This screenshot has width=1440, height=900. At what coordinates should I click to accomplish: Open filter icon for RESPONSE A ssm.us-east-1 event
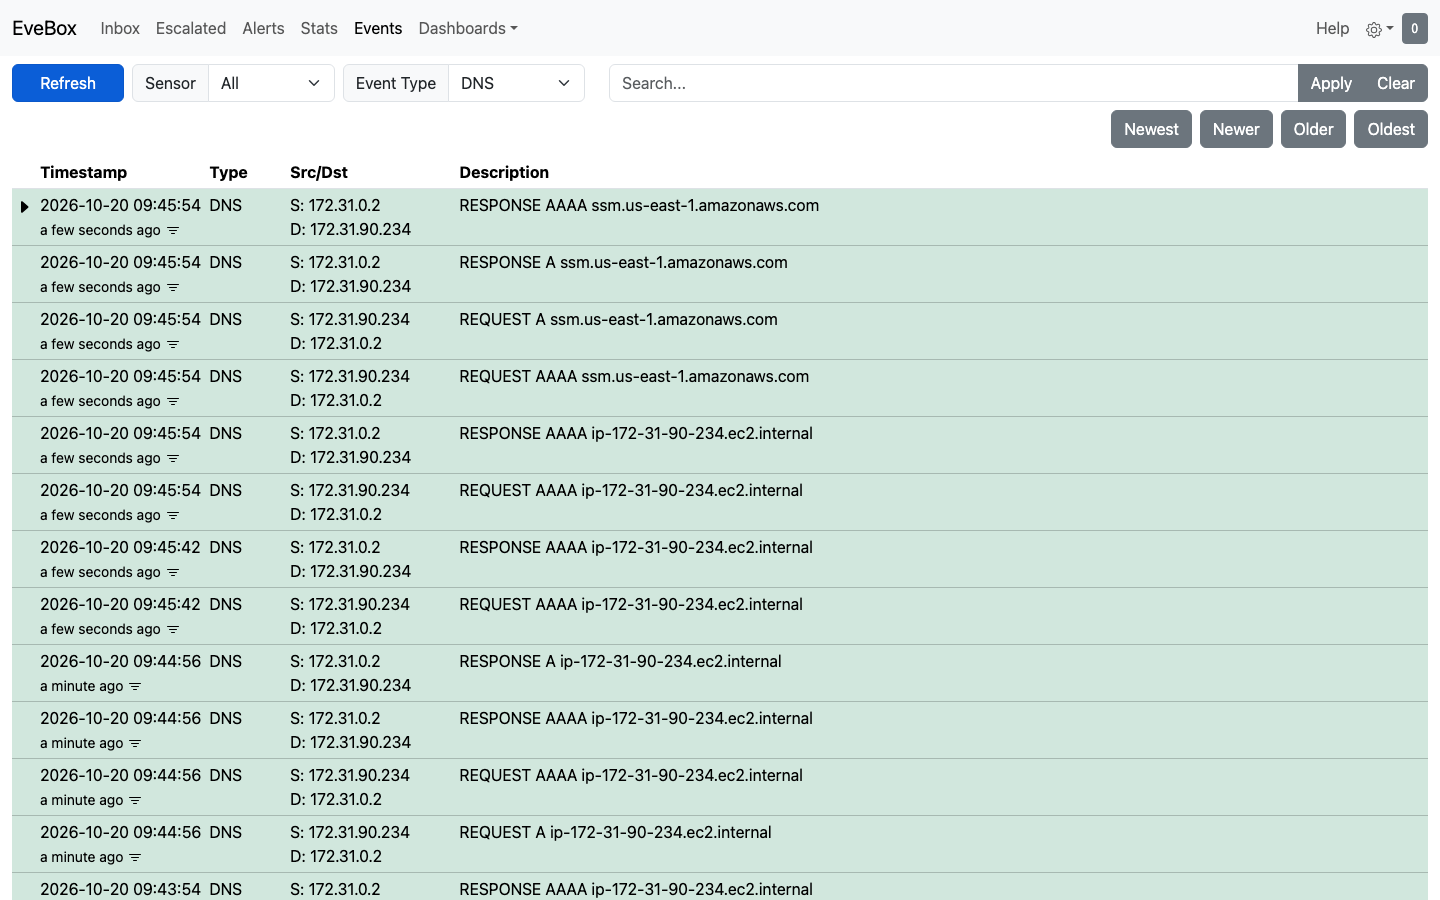click(173, 288)
